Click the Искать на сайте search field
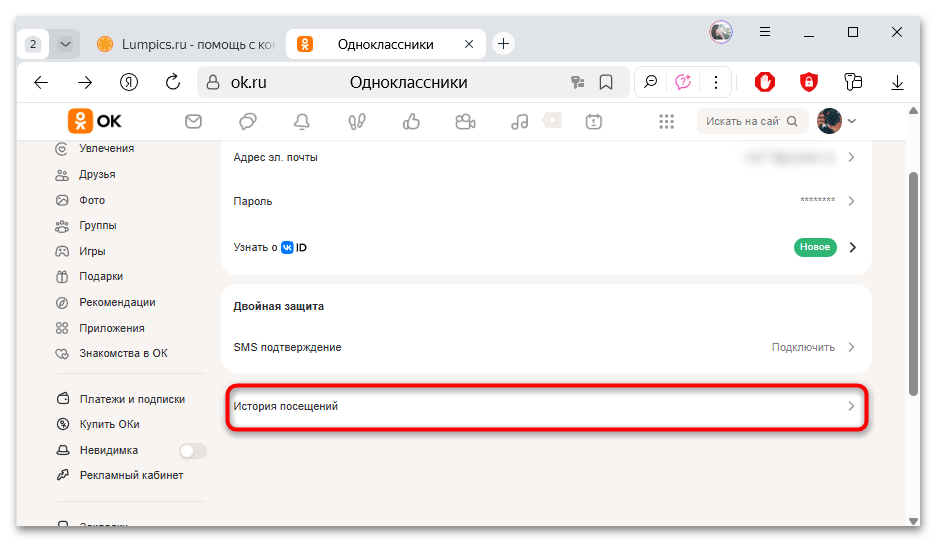The image size is (936, 542). tap(742, 122)
